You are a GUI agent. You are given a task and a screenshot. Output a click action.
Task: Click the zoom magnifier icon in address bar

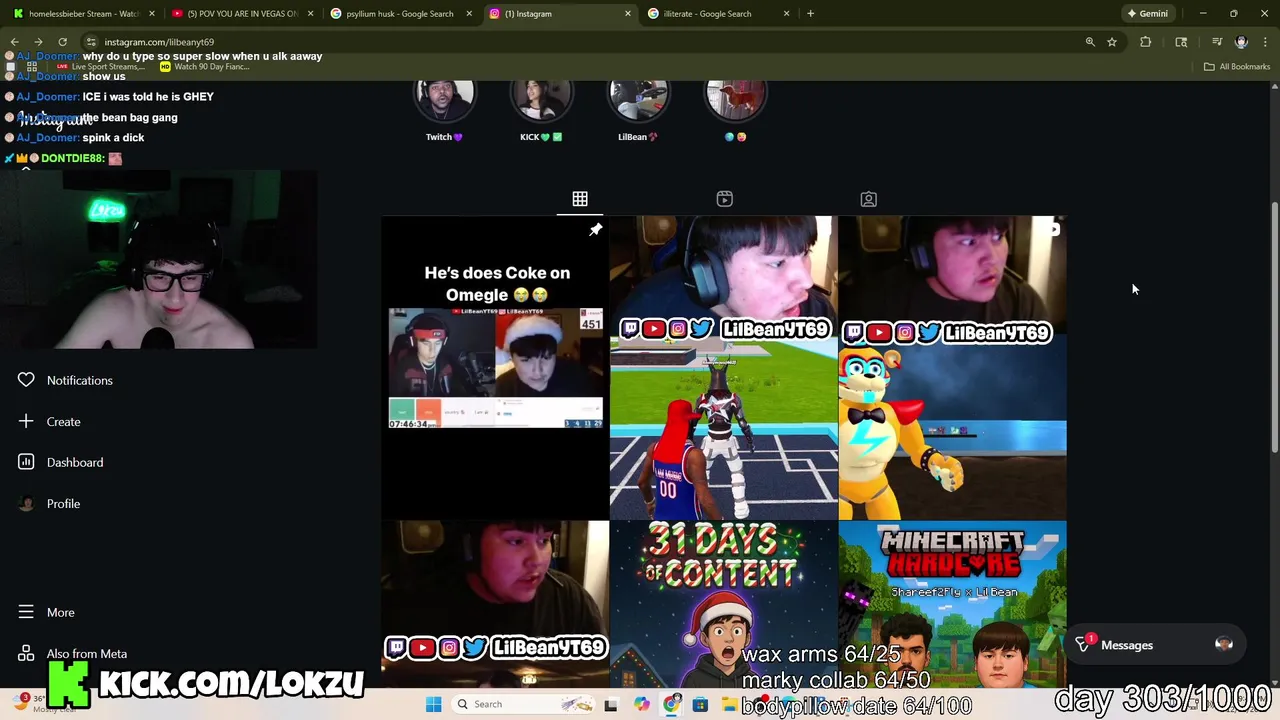(1090, 42)
